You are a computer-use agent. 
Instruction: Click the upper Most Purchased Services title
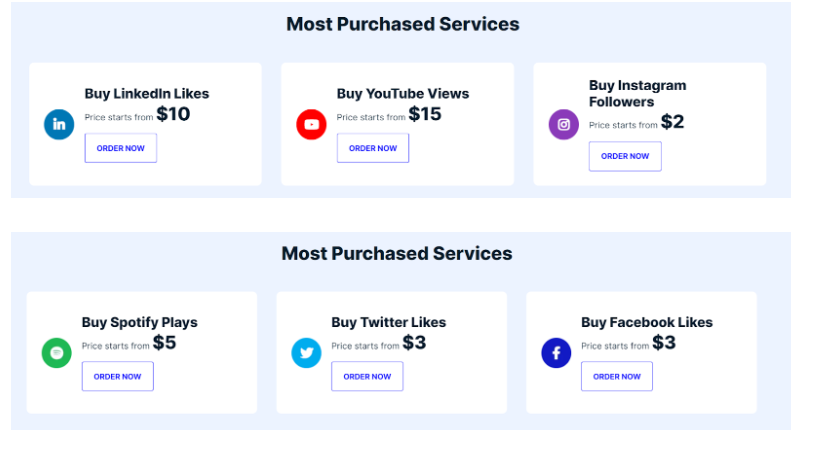(403, 24)
